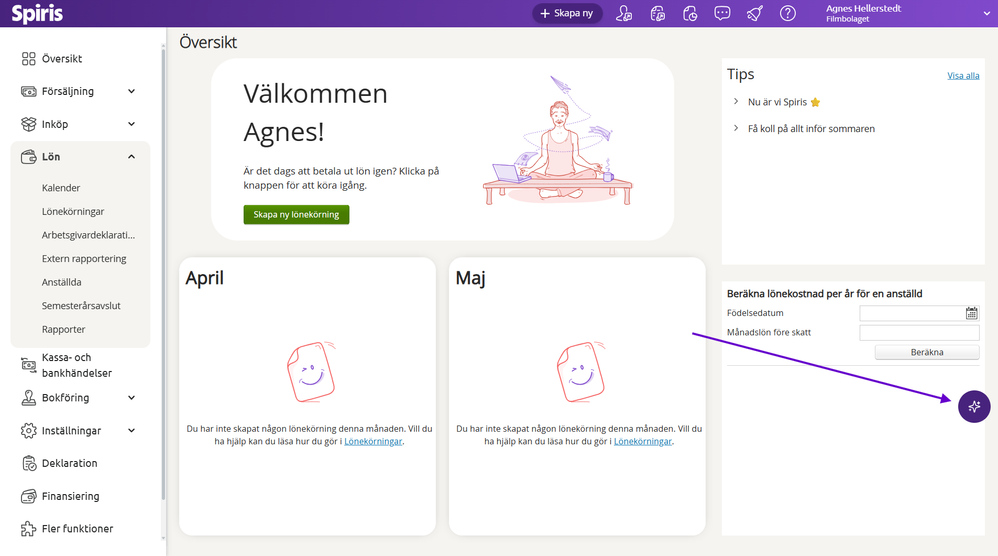The width and height of the screenshot is (998, 556).
Task: Collapse the Lön menu section
Action: click(x=131, y=157)
